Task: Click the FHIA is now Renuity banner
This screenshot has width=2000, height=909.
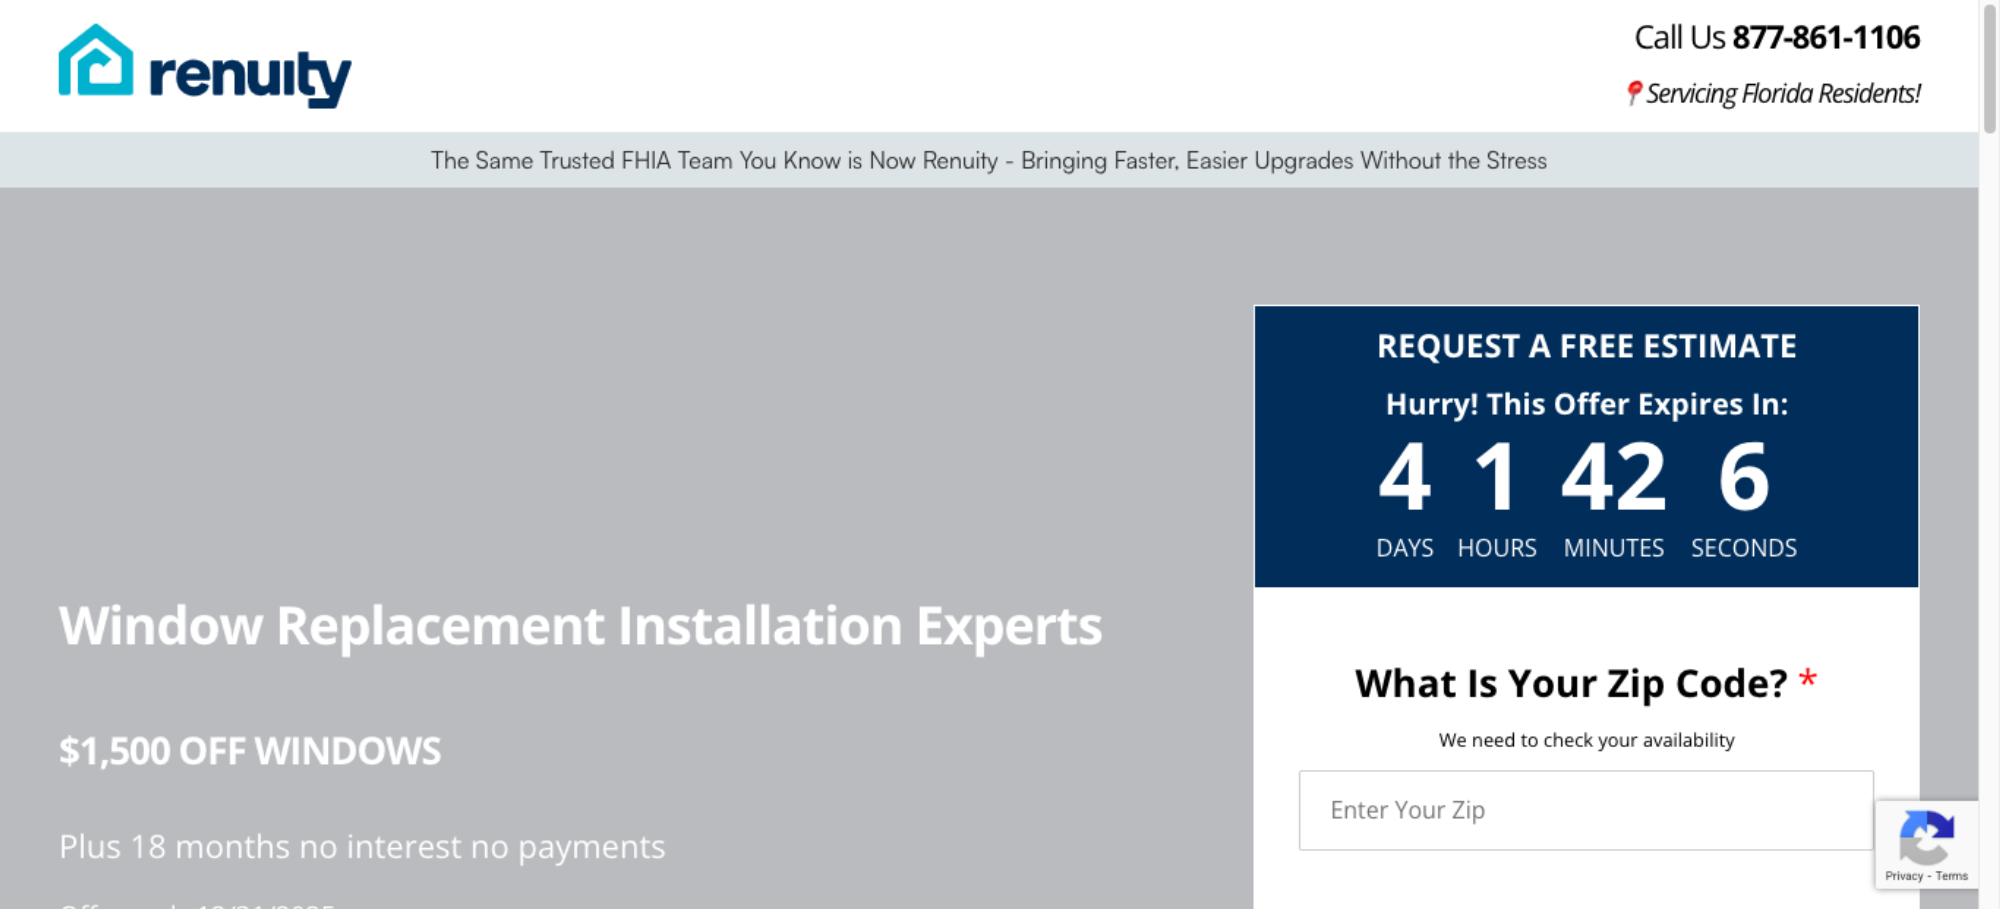Action: (988, 161)
